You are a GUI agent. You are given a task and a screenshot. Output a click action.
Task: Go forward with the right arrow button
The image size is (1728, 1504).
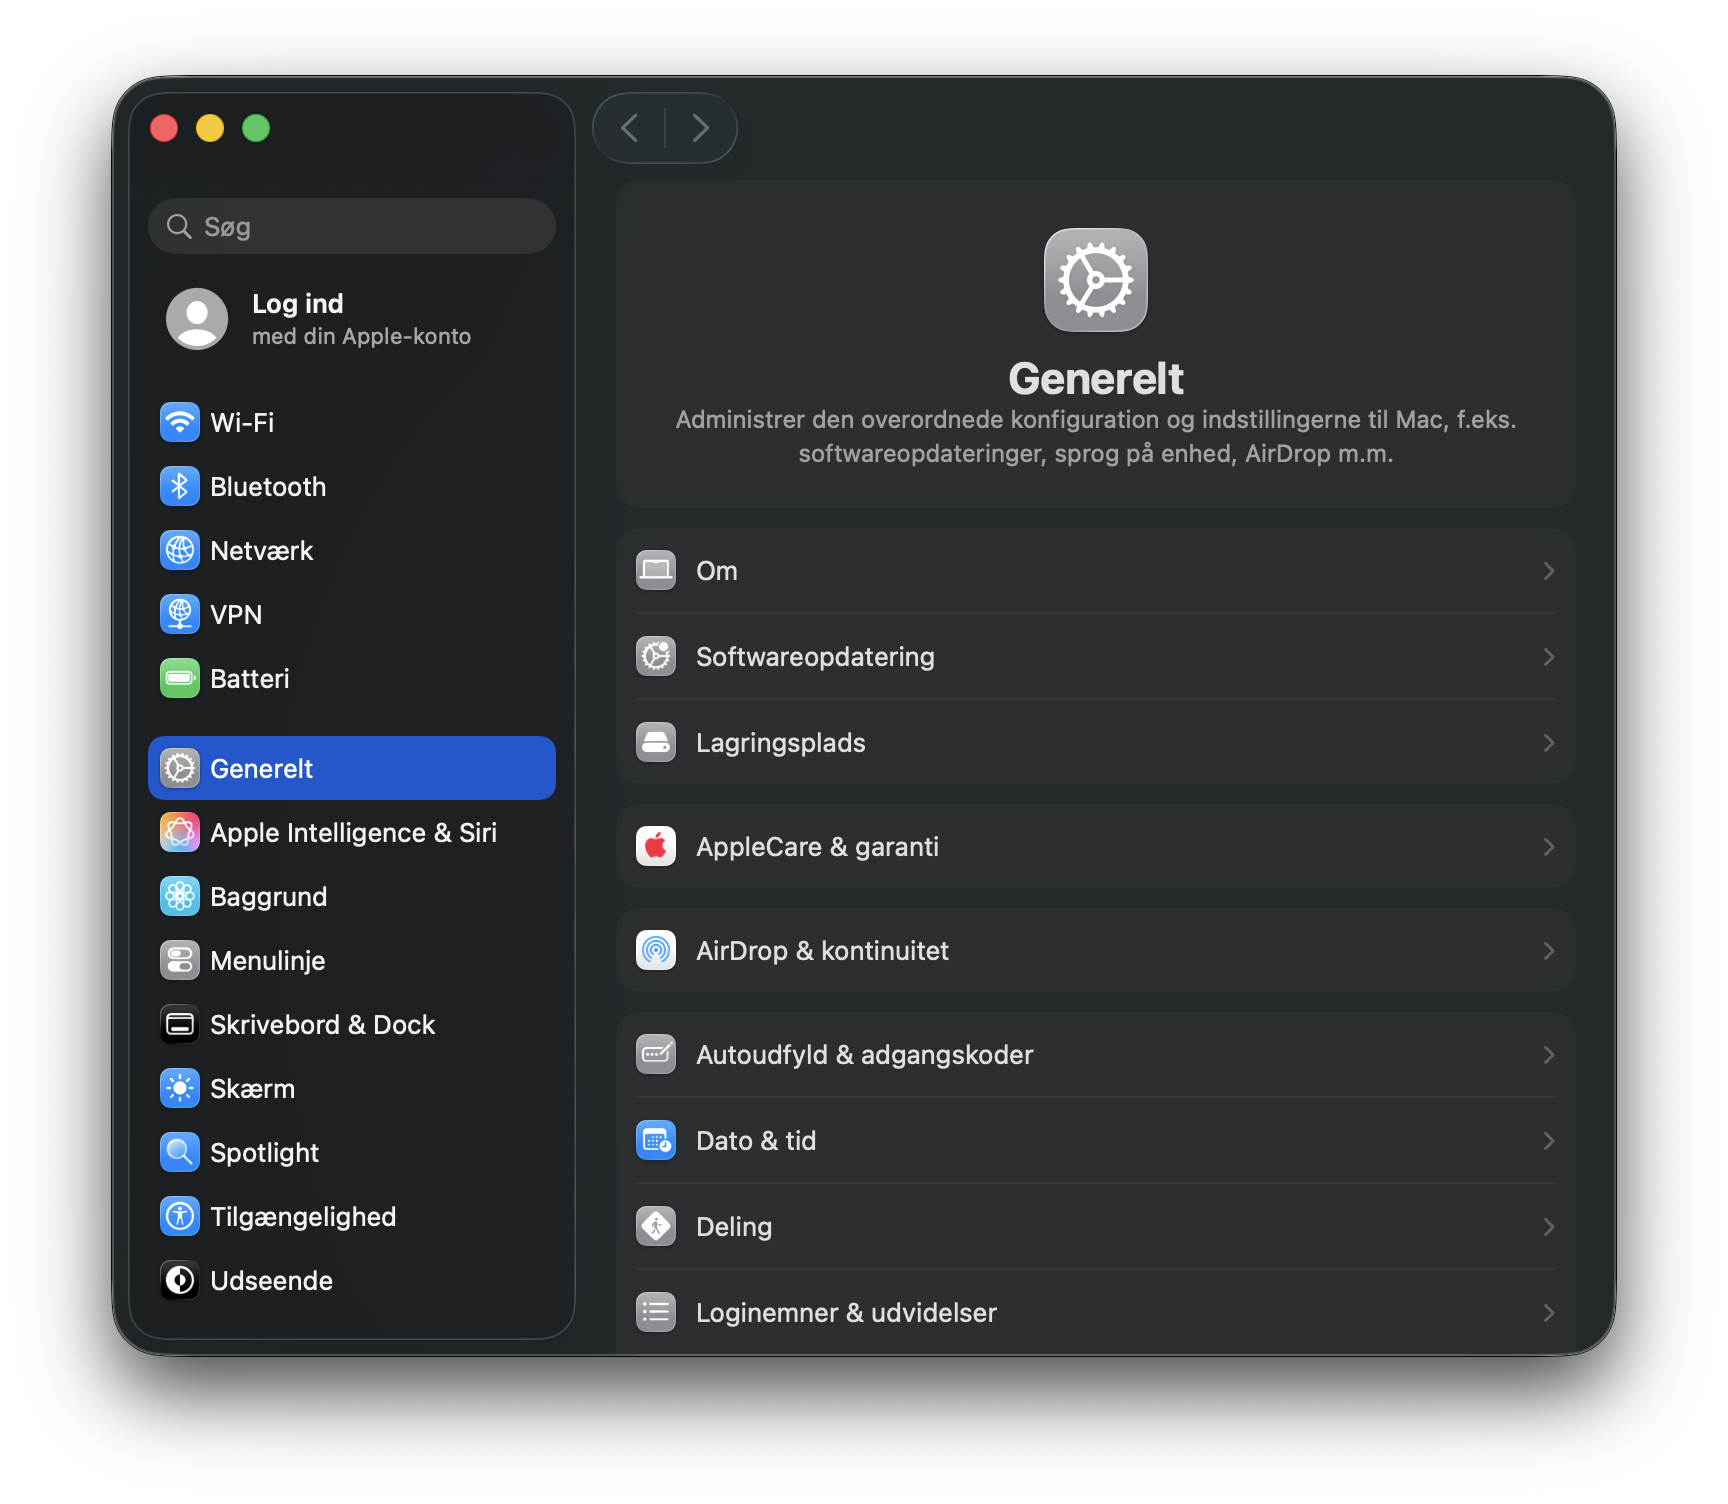coord(701,128)
